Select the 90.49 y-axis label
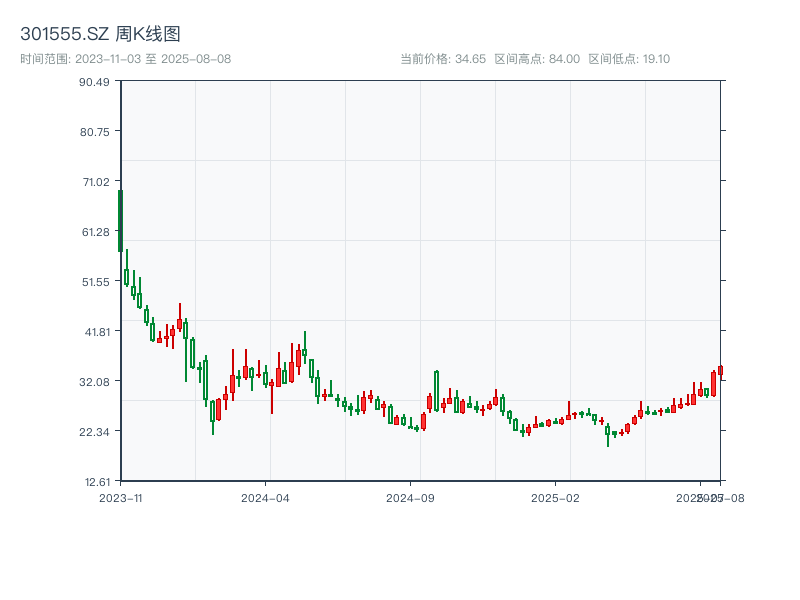800x600 pixels. [94, 81]
